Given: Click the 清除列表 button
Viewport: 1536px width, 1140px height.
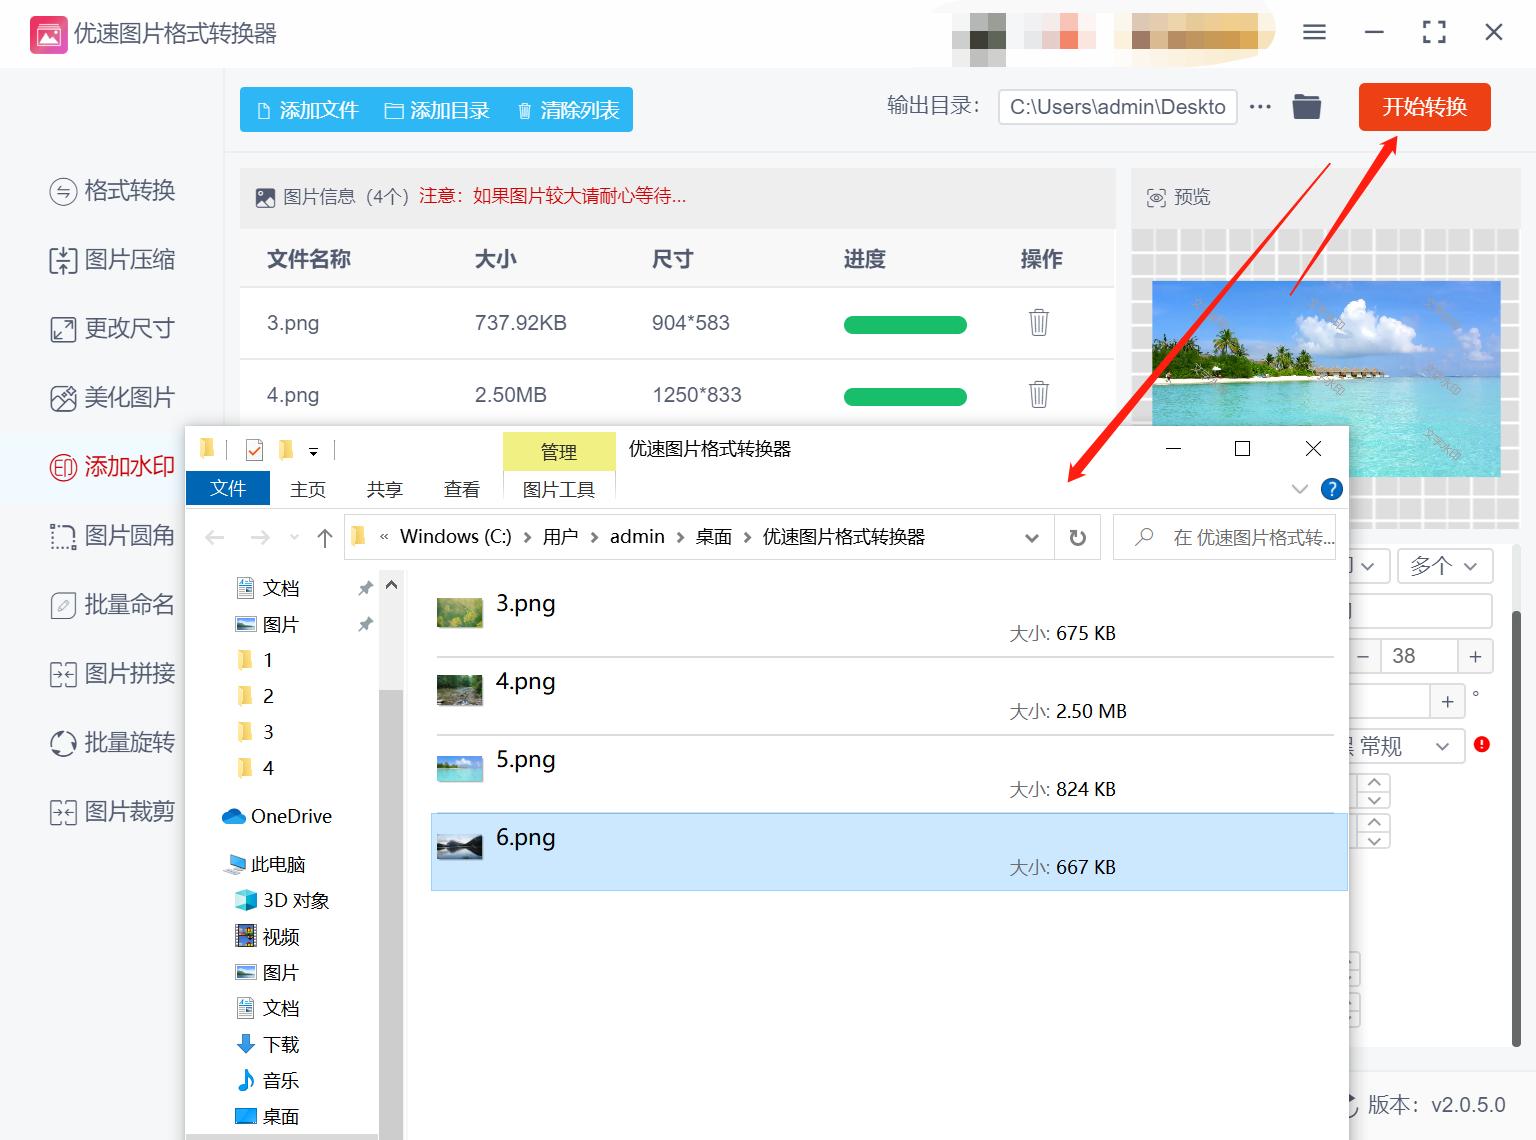Looking at the screenshot, I should click(568, 110).
